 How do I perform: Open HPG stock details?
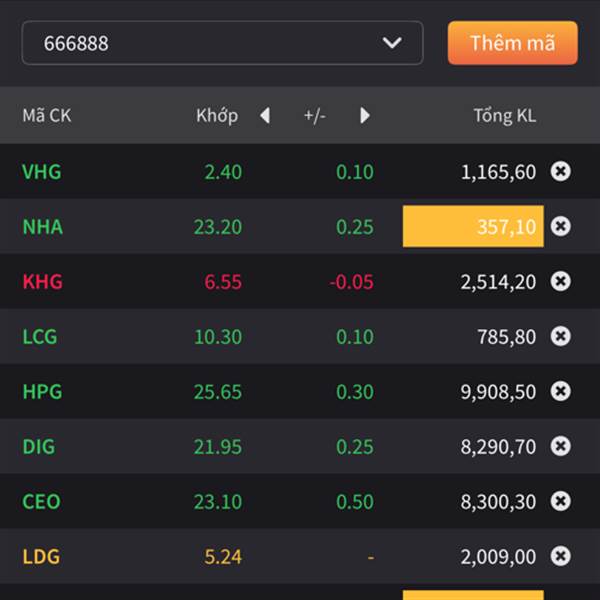tap(42, 391)
